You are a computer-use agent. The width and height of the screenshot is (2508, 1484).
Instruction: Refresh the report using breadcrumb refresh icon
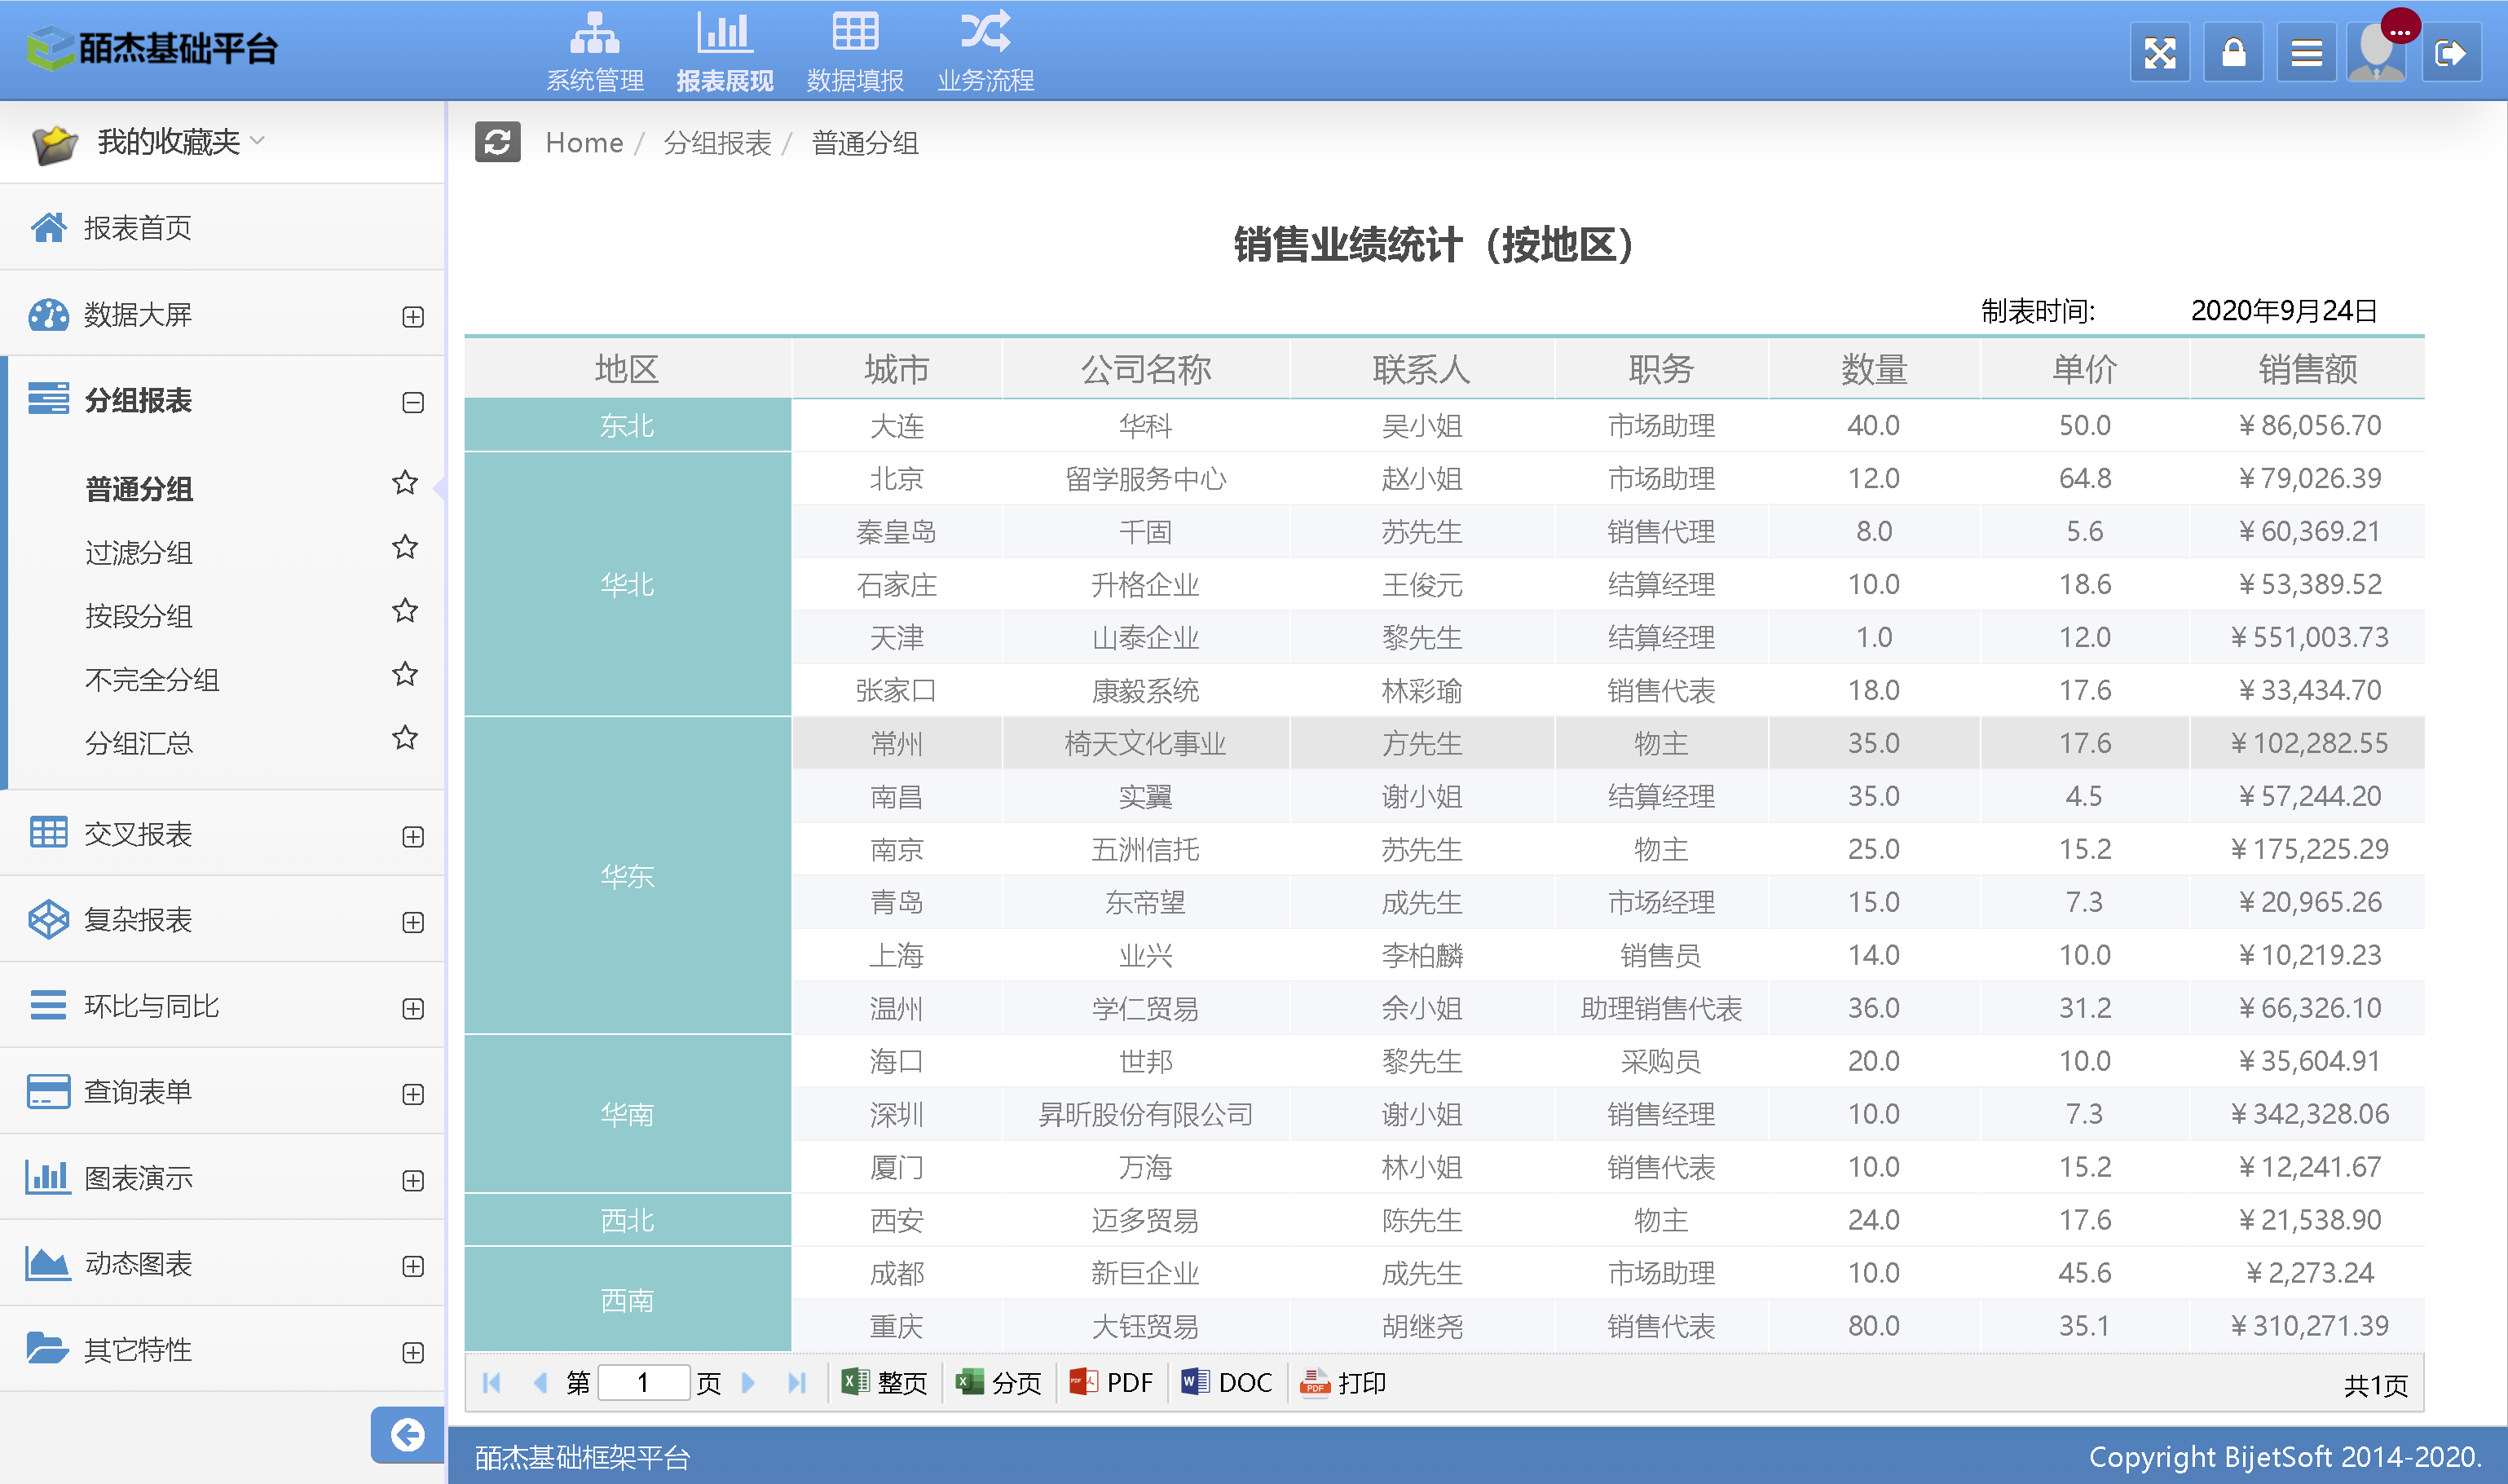(x=497, y=142)
